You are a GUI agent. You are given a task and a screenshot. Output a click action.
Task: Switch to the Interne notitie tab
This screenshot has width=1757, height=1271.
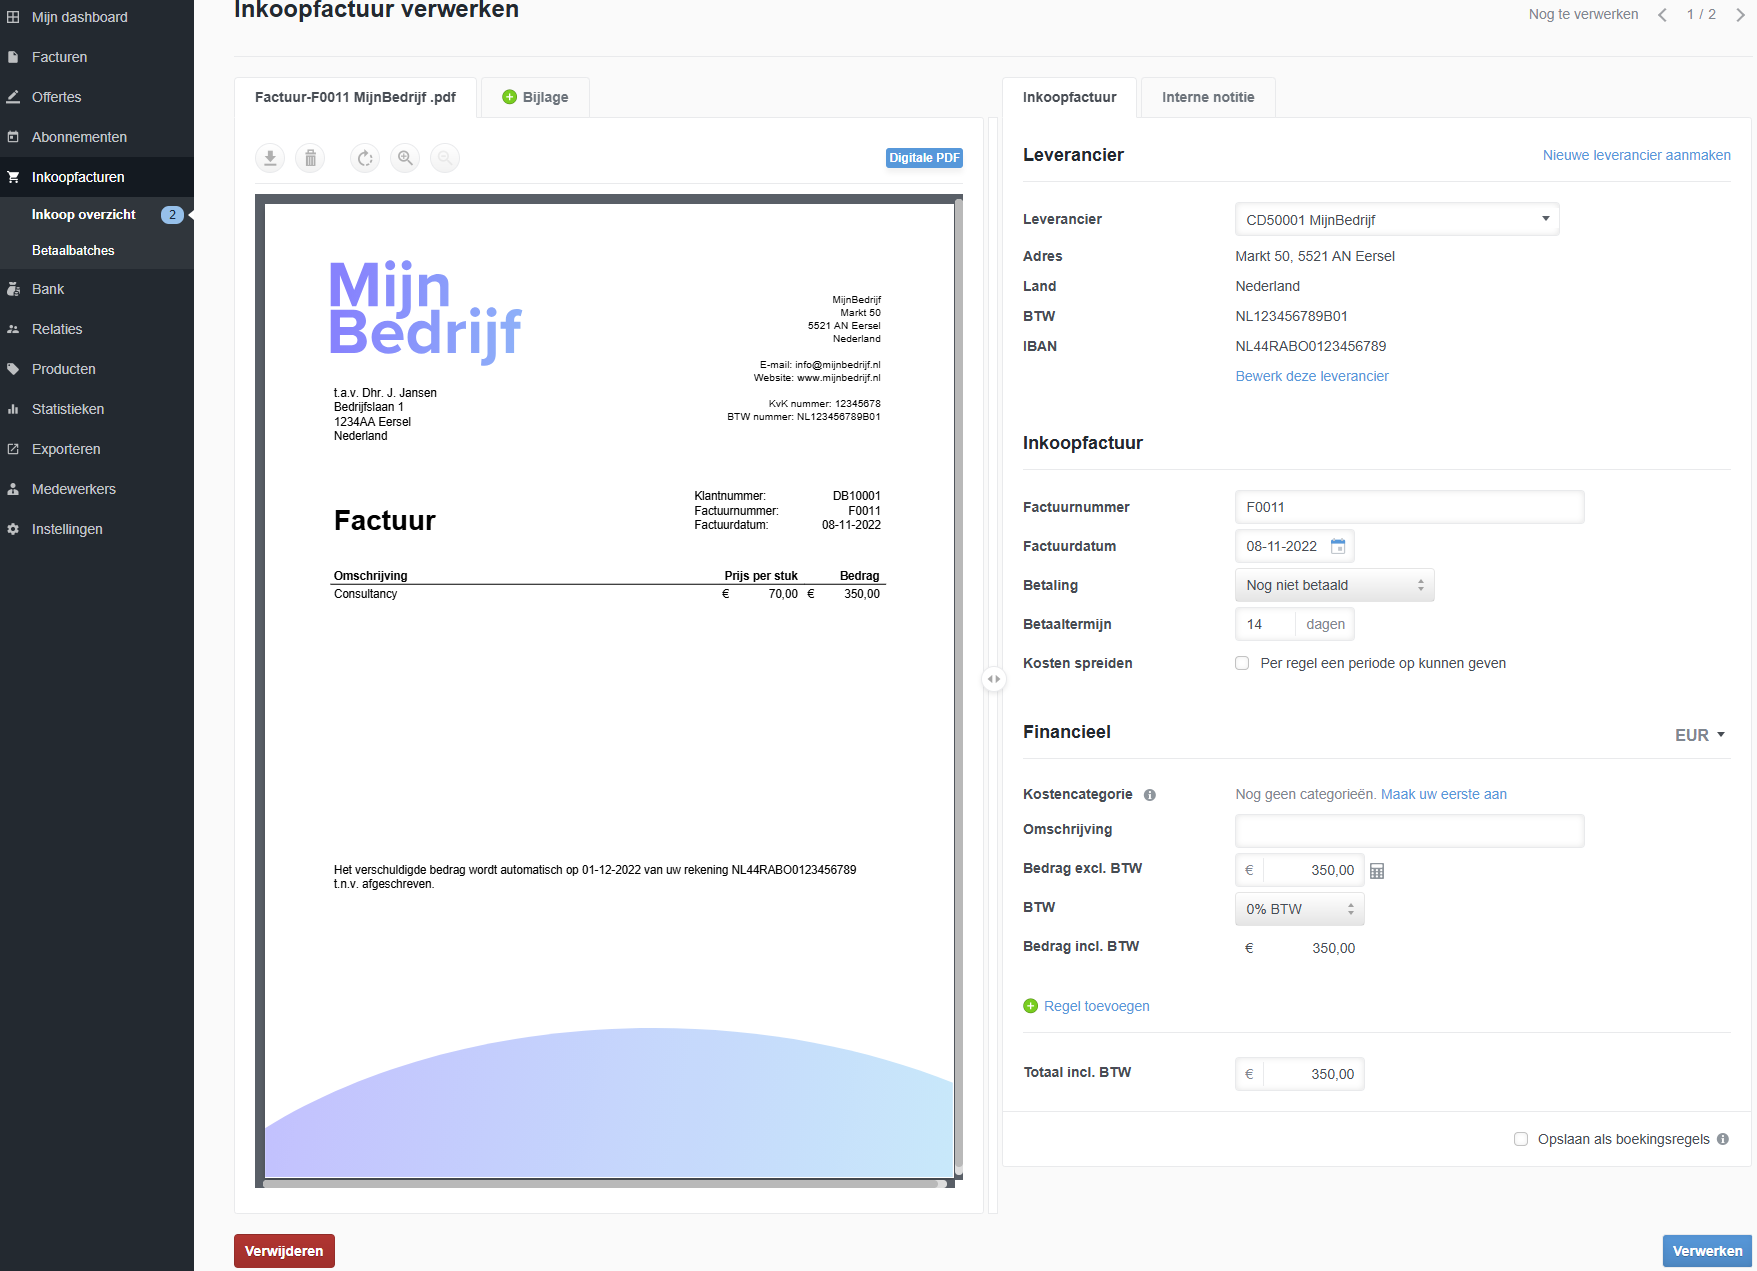pos(1207,97)
